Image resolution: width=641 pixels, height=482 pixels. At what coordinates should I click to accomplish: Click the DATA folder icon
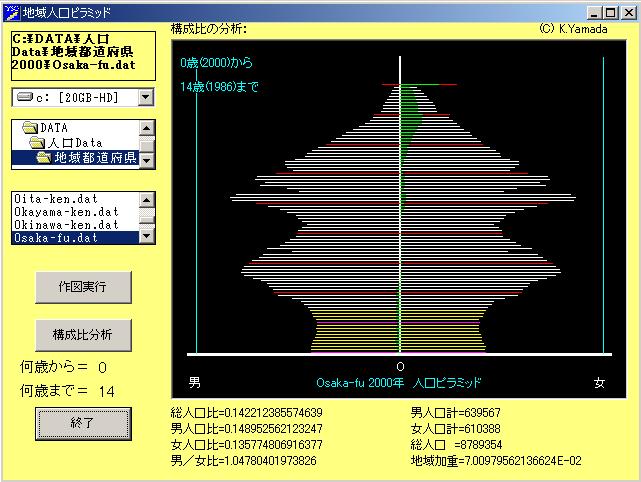click(29, 128)
